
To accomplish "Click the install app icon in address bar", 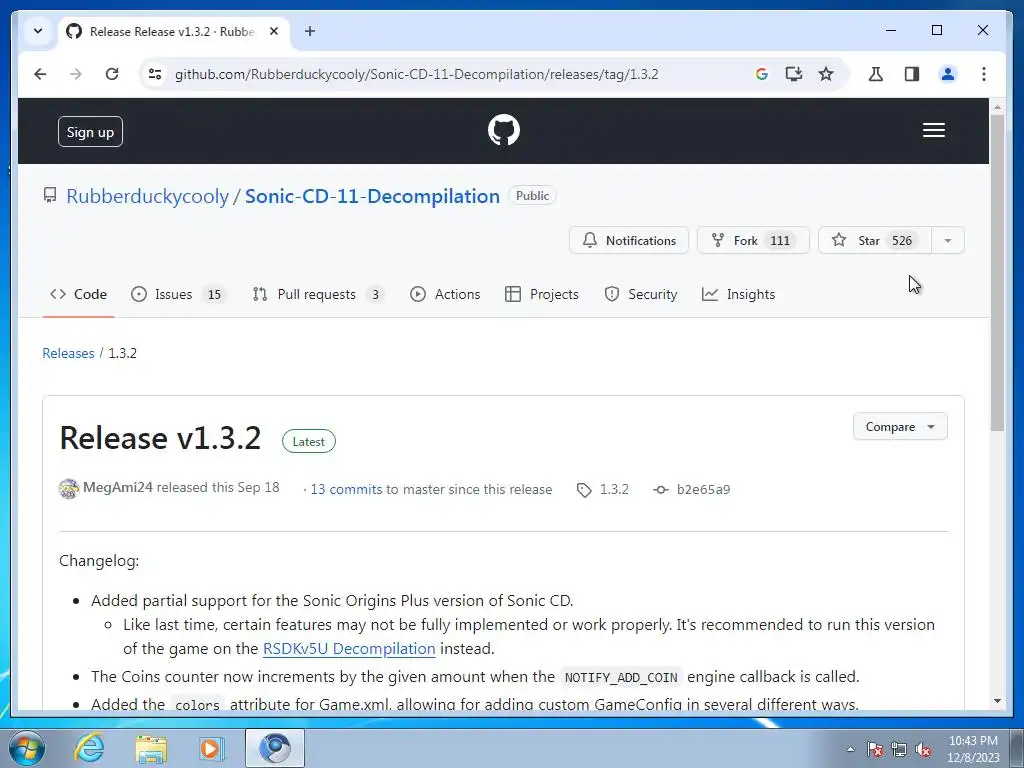I will tap(793, 74).
